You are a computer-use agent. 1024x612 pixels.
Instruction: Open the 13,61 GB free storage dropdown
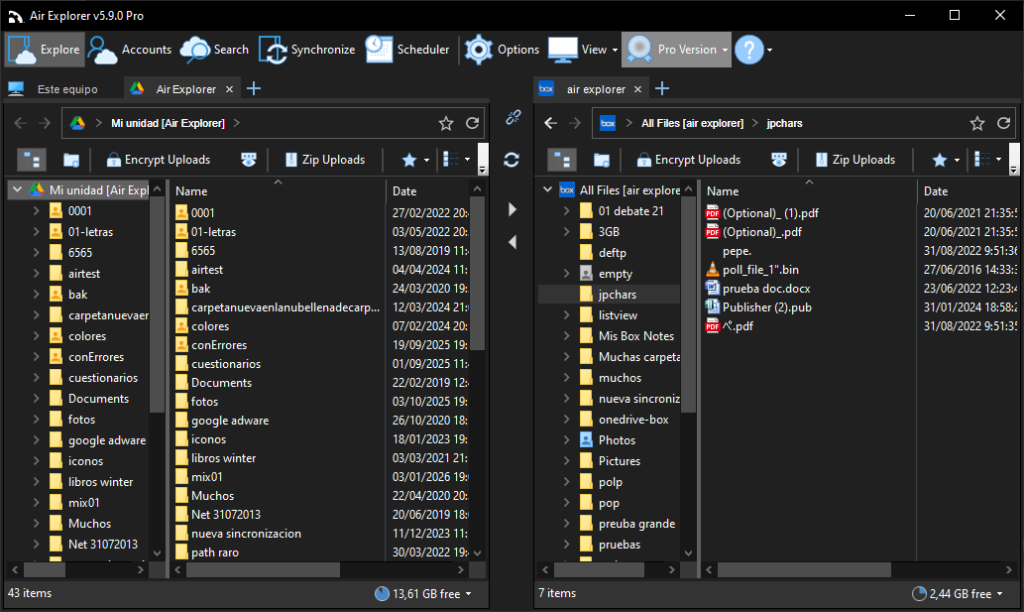point(423,594)
